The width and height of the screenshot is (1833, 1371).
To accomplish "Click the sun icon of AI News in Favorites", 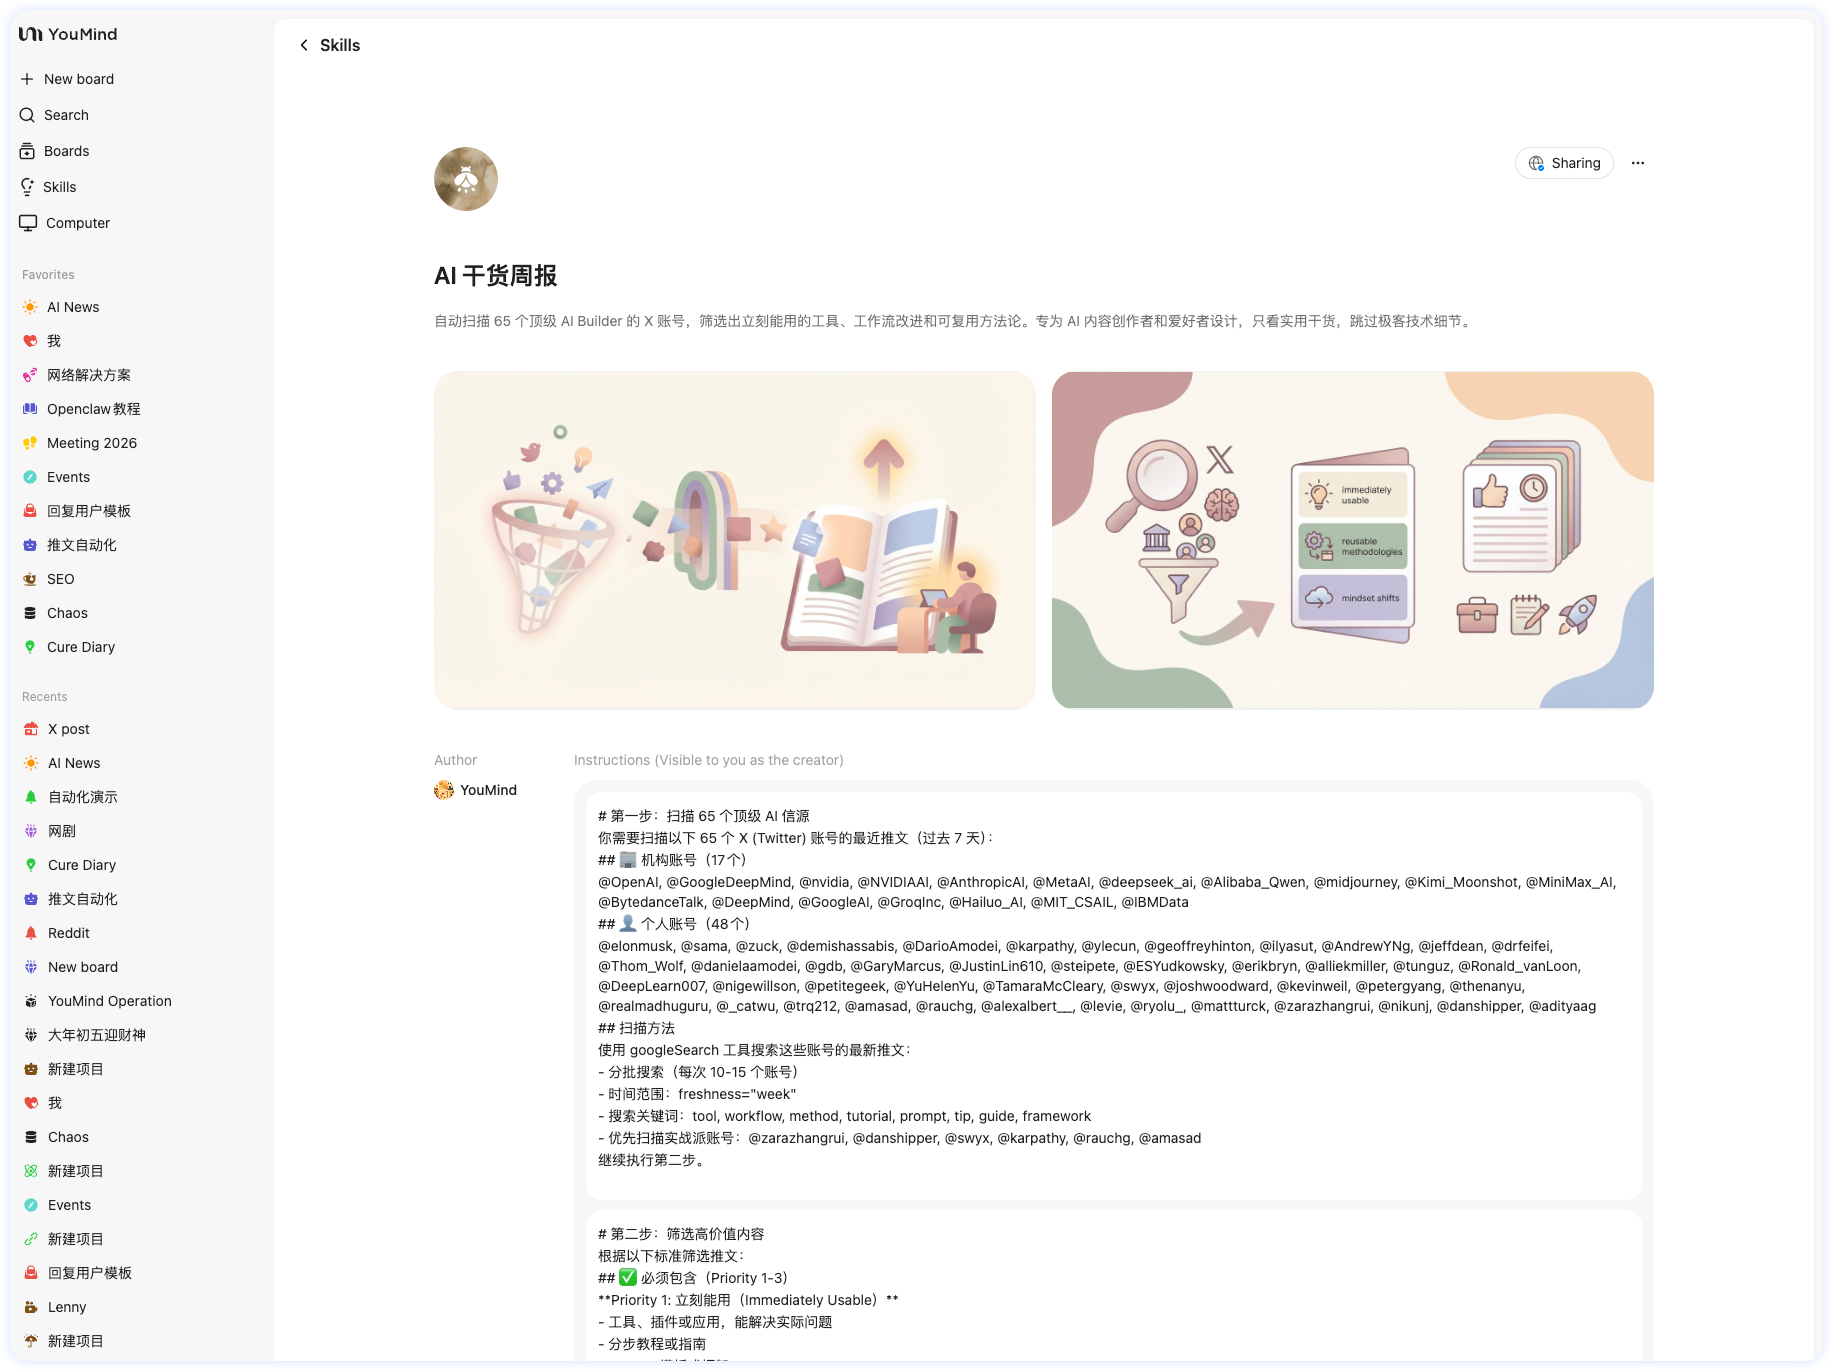I will tap(30, 307).
